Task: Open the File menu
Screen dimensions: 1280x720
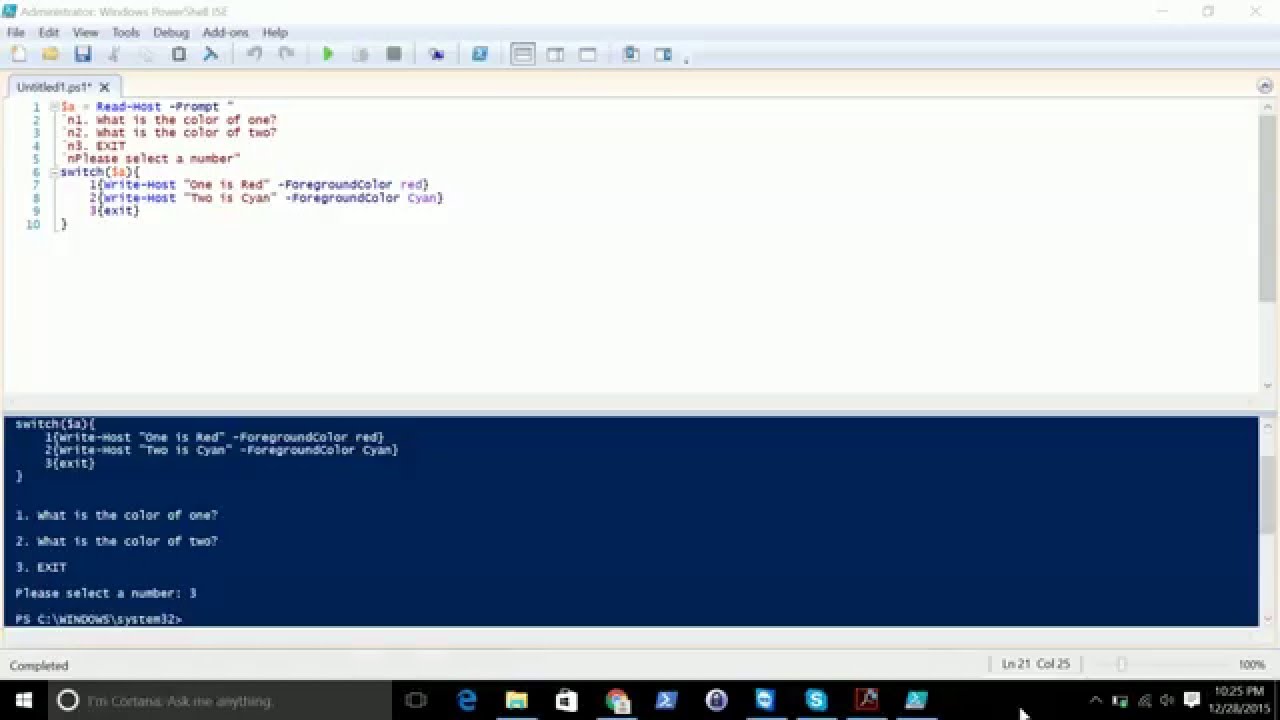Action: pyautogui.click(x=16, y=32)
